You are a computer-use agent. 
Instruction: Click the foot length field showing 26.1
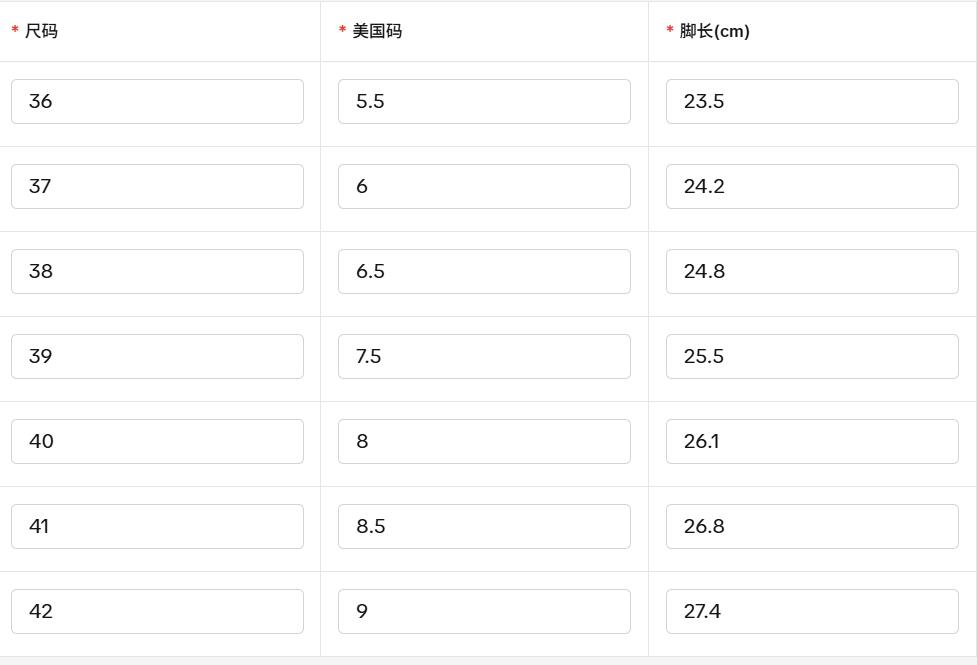click(812, 441)
